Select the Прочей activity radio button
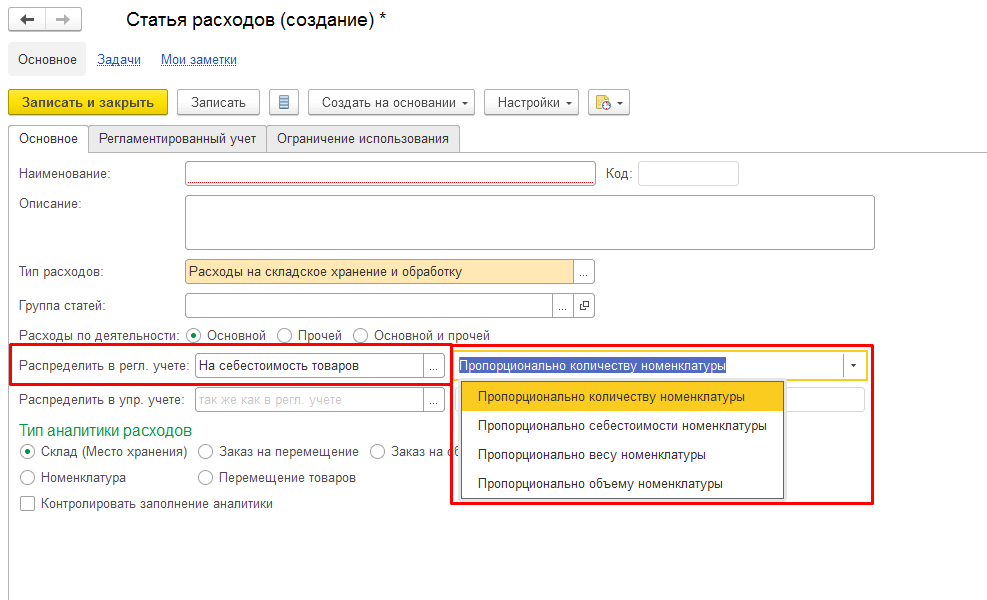Viewport: 987px width, 600px height. coord(285,336)
